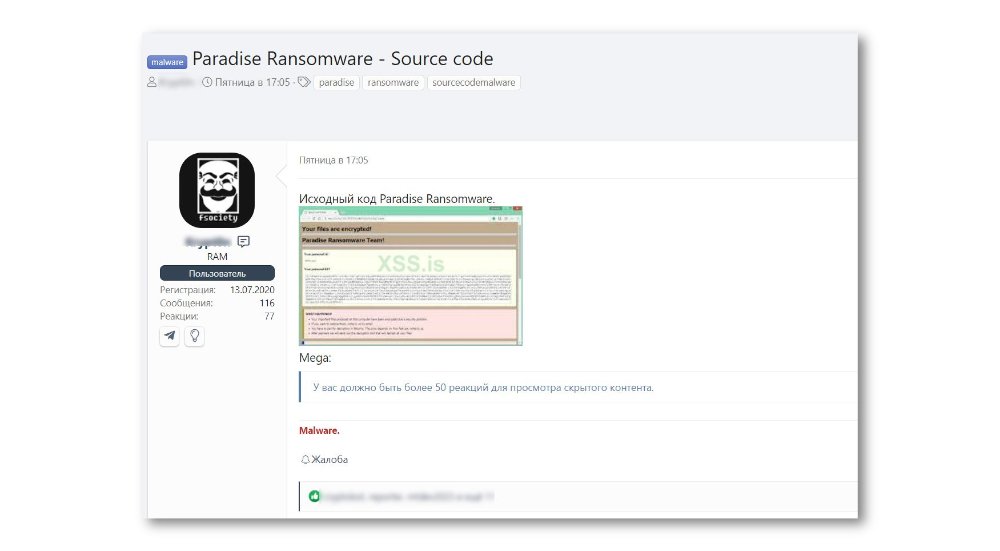Open the paradise tag
Image resolution: width=1000 pixels, height=551 pixels.
coord(336,82)
